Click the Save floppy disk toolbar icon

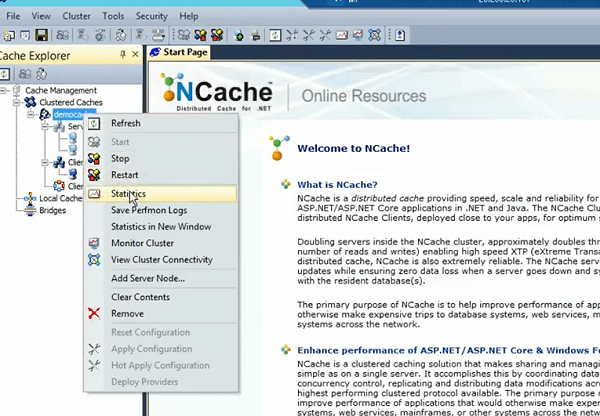[x=41, y=35]
